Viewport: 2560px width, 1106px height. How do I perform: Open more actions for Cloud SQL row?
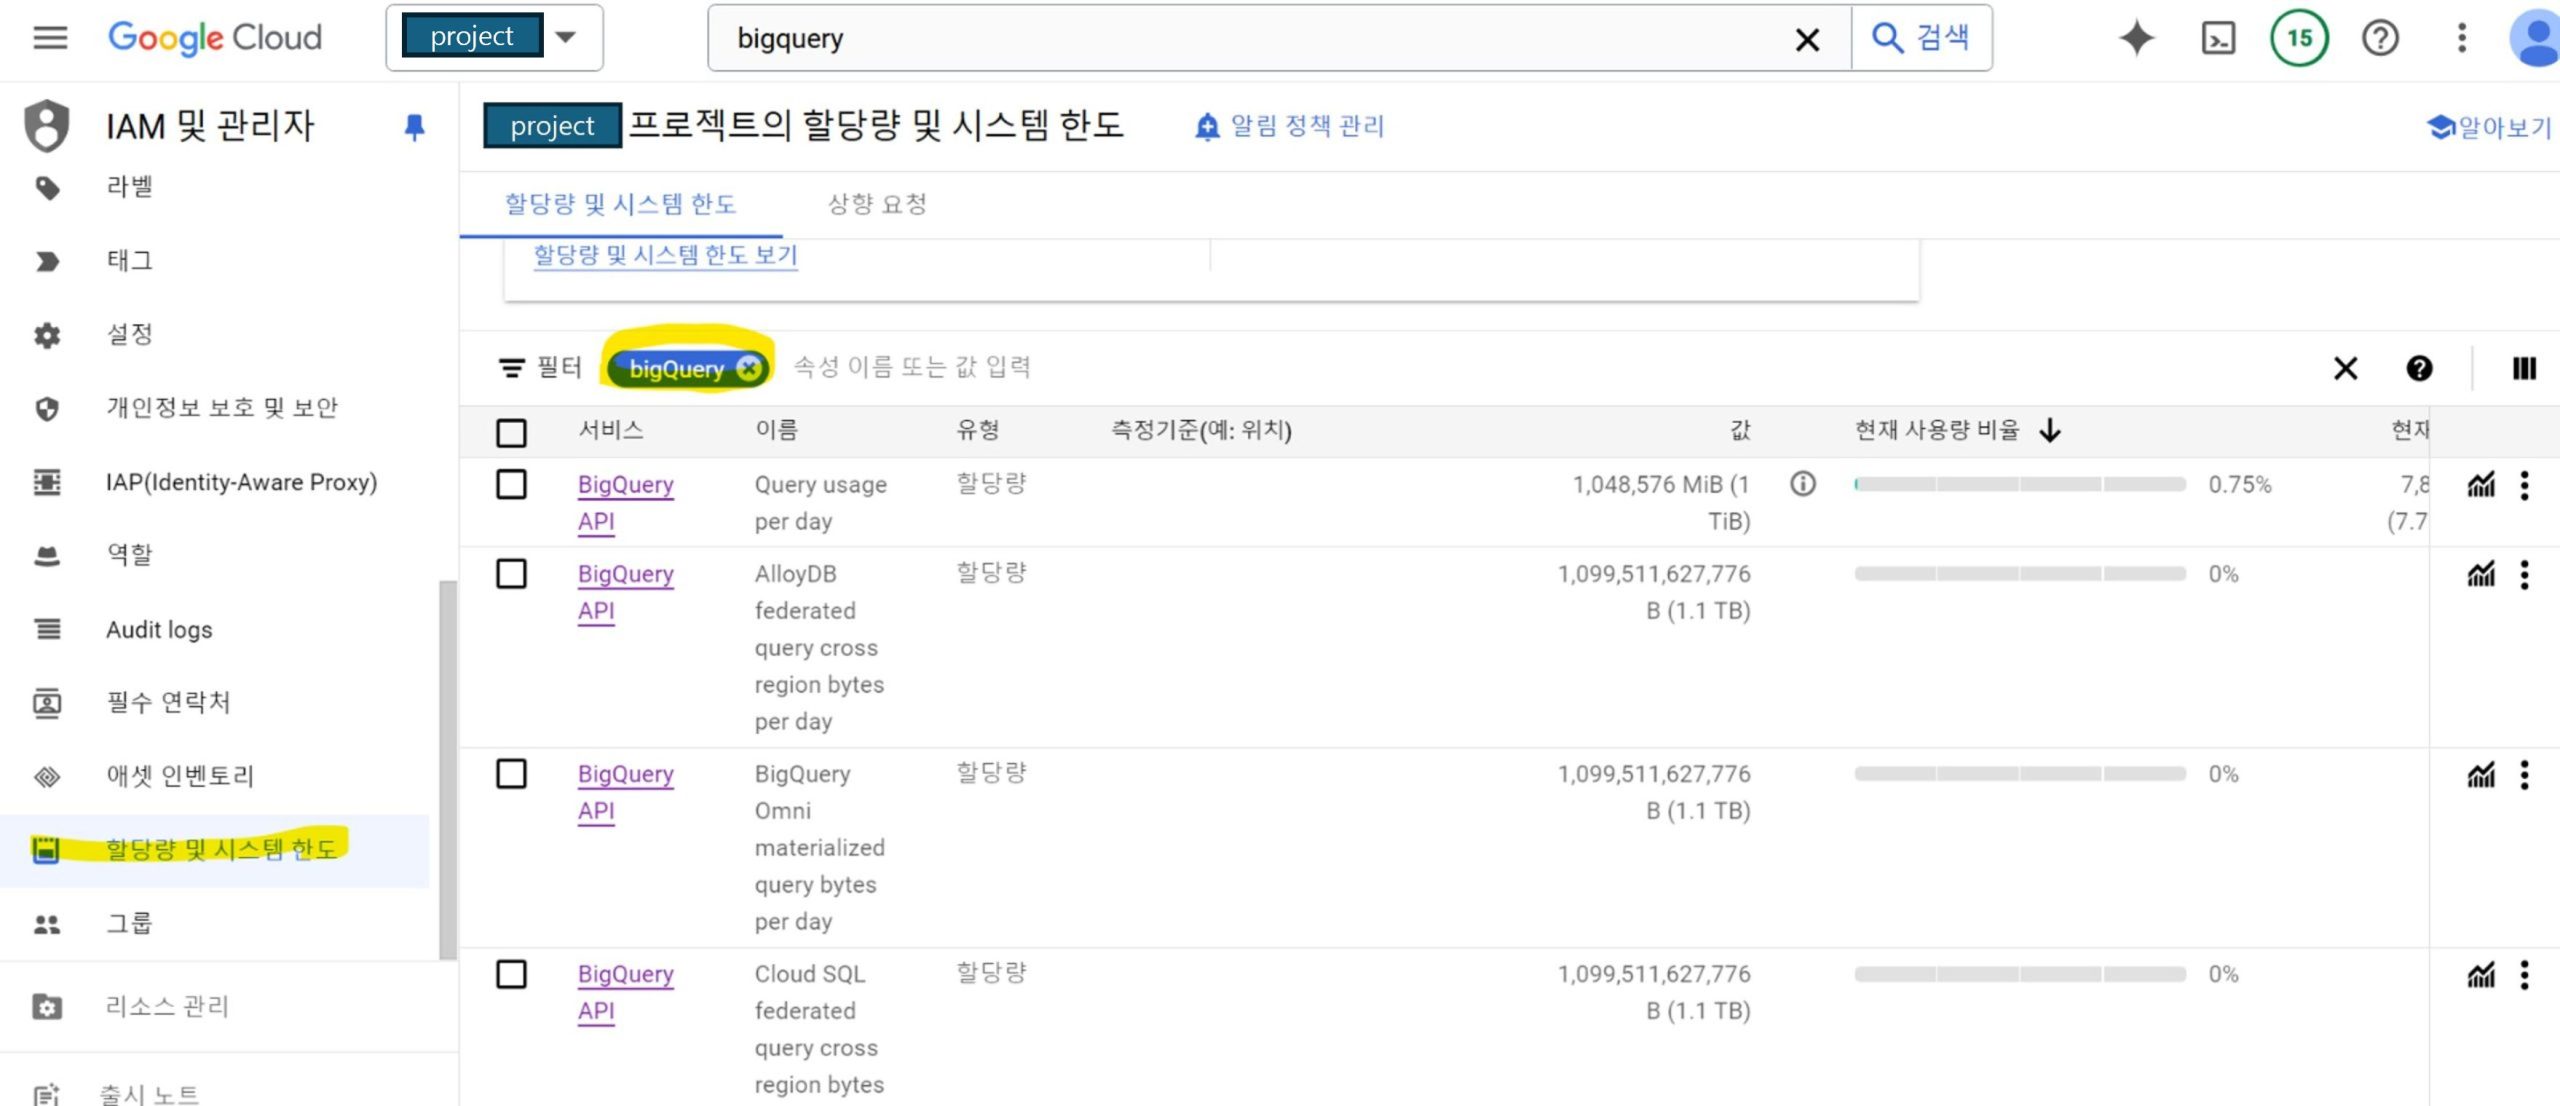tap(2524, 974)
